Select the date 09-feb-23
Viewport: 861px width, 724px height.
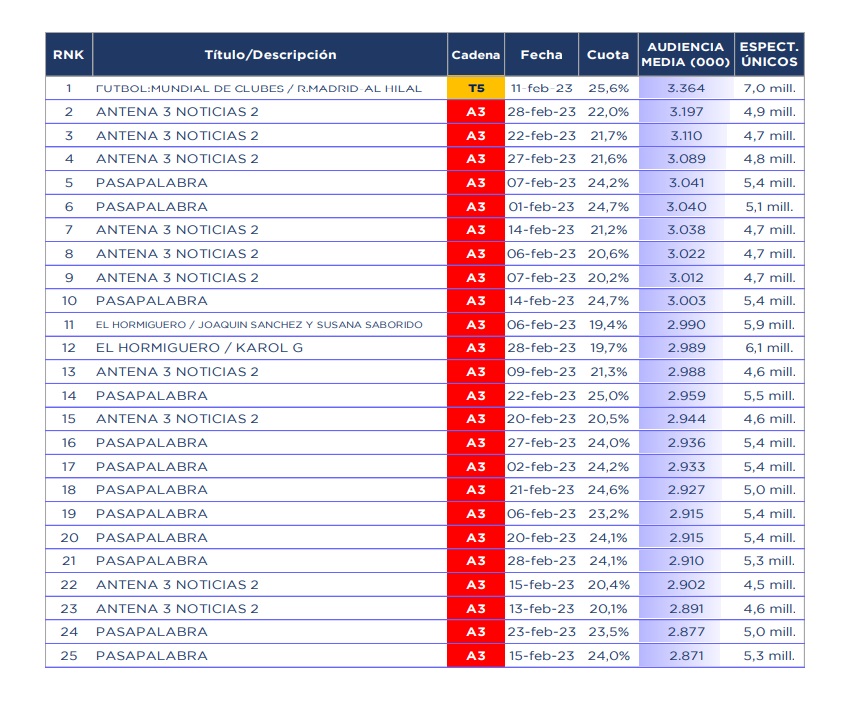[541, 372]
